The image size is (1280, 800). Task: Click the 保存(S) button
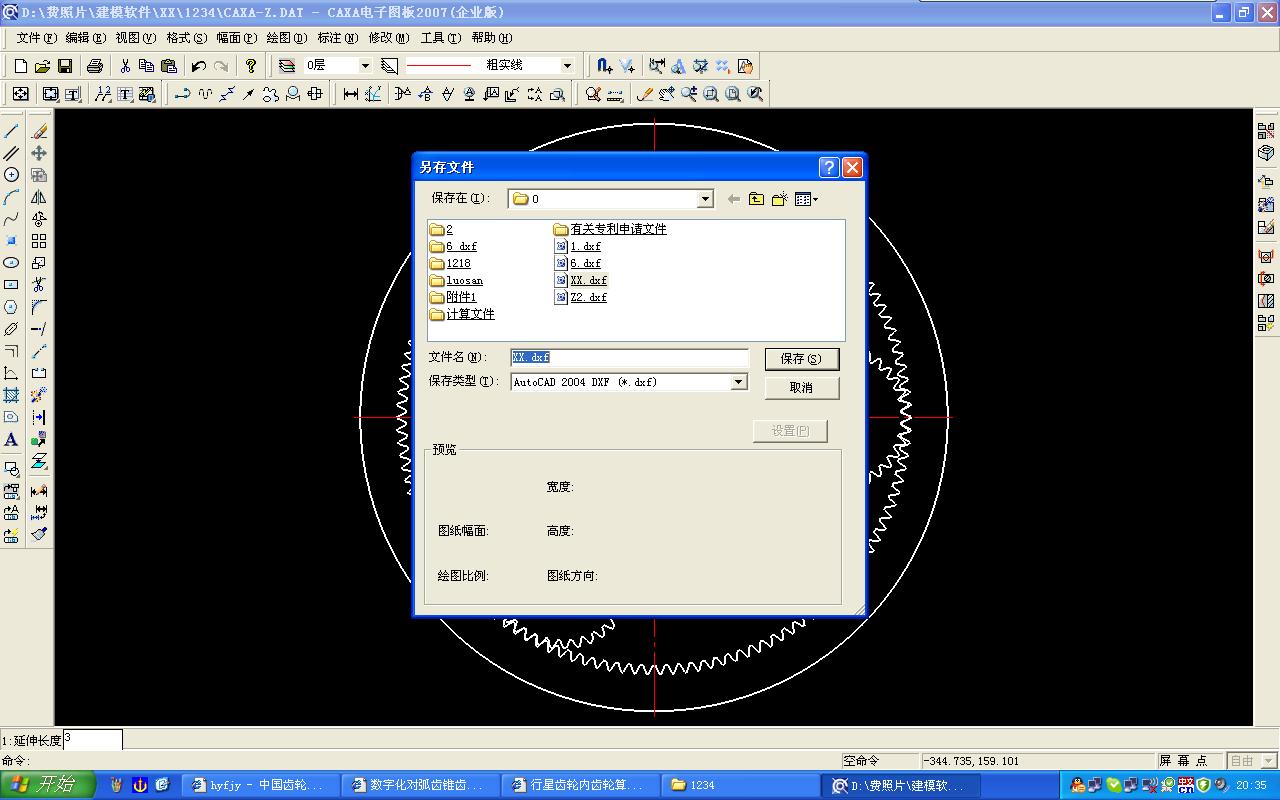802,359
